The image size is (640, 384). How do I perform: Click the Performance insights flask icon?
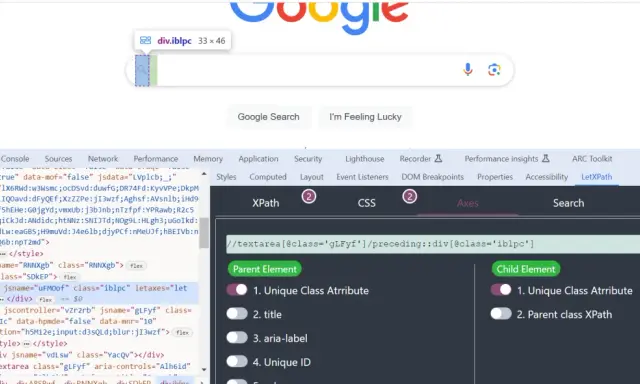(x=545, y=158)
